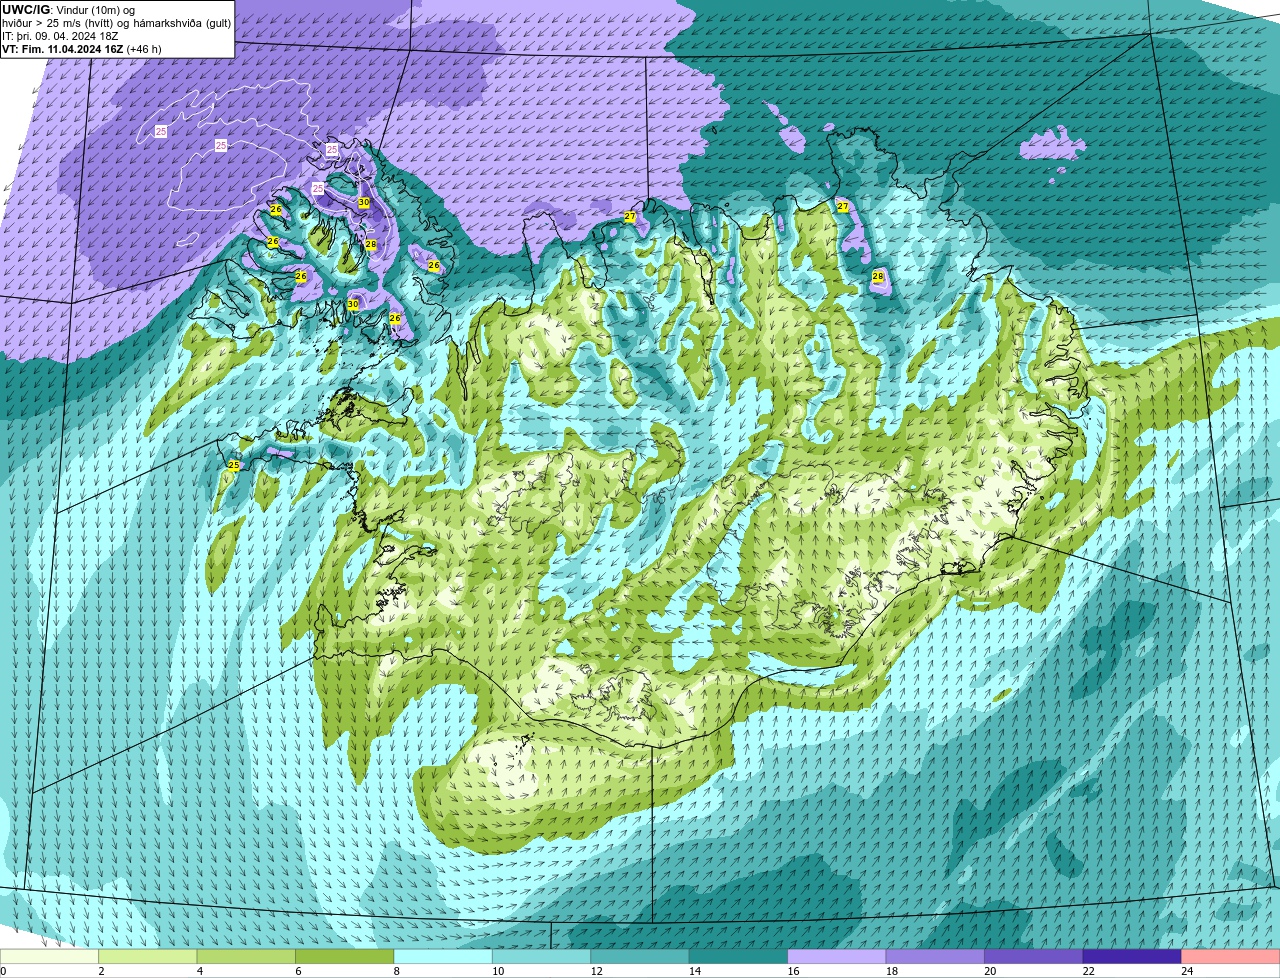This screenshot has height=978, width=1280.
Task: Click the legend tick label 16
Action: click(793, 971)
